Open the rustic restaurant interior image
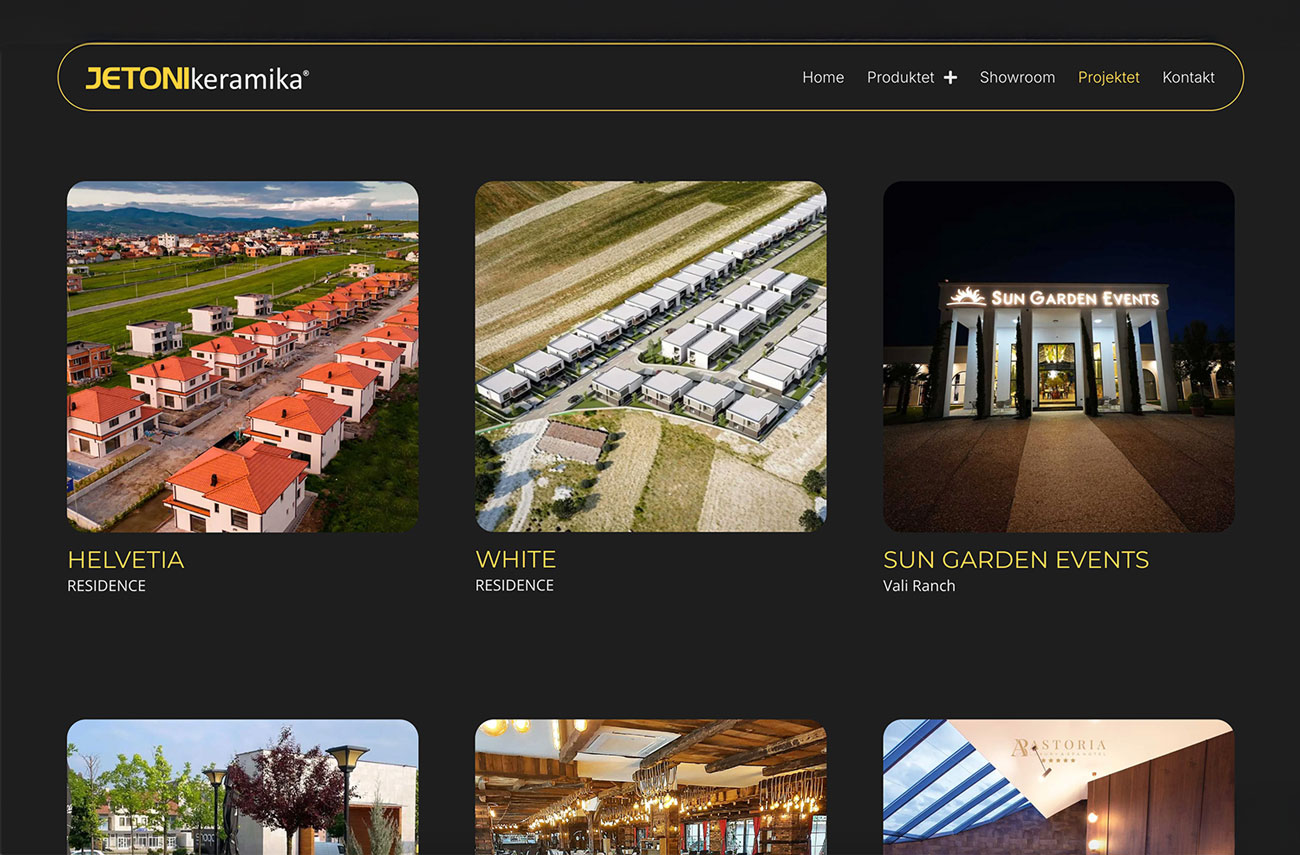The width and height of the screenshot is (1300, 855). [650, 787]
